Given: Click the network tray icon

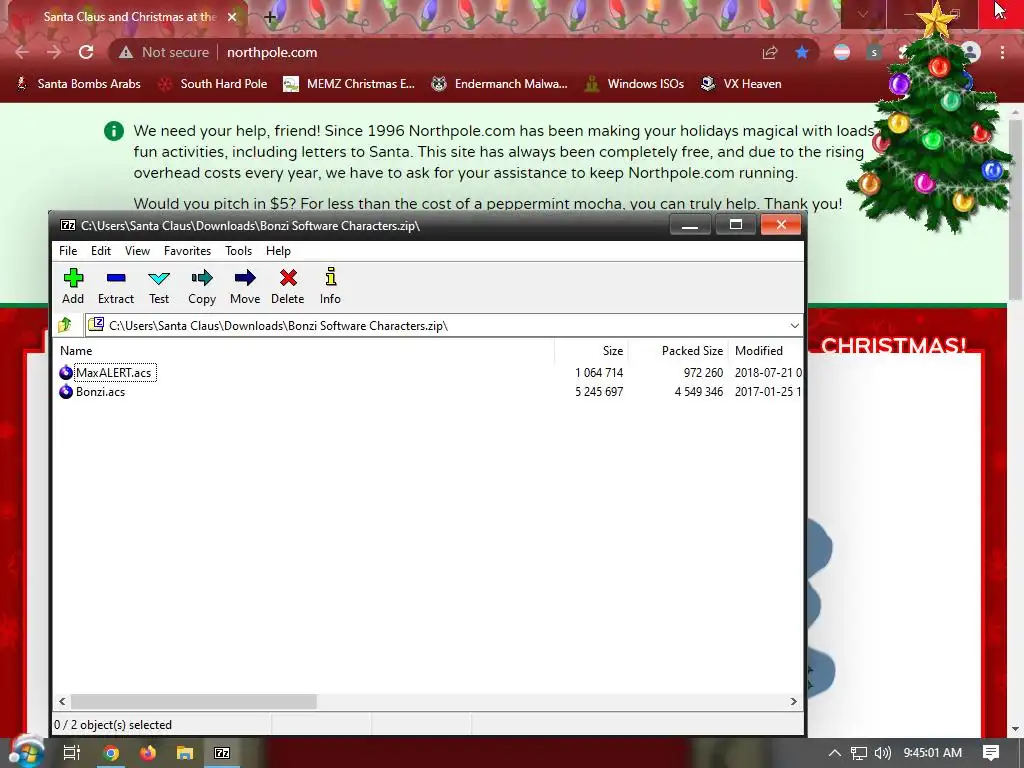Looking at the screenshot, I should [859, 753].
